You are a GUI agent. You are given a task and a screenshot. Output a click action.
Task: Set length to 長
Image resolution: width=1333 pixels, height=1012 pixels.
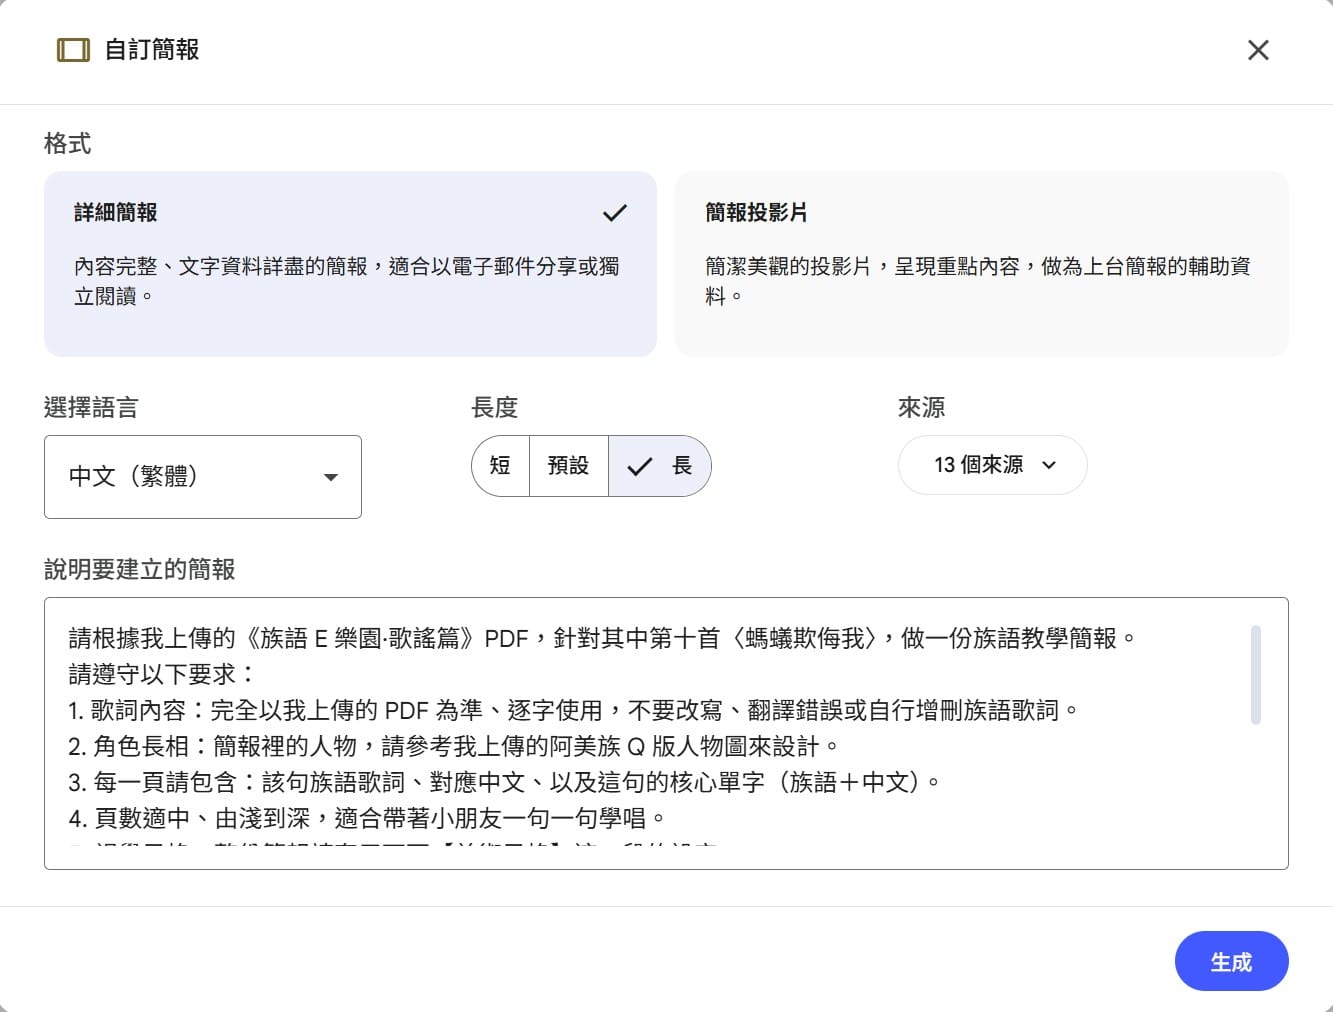pos(660,466)
